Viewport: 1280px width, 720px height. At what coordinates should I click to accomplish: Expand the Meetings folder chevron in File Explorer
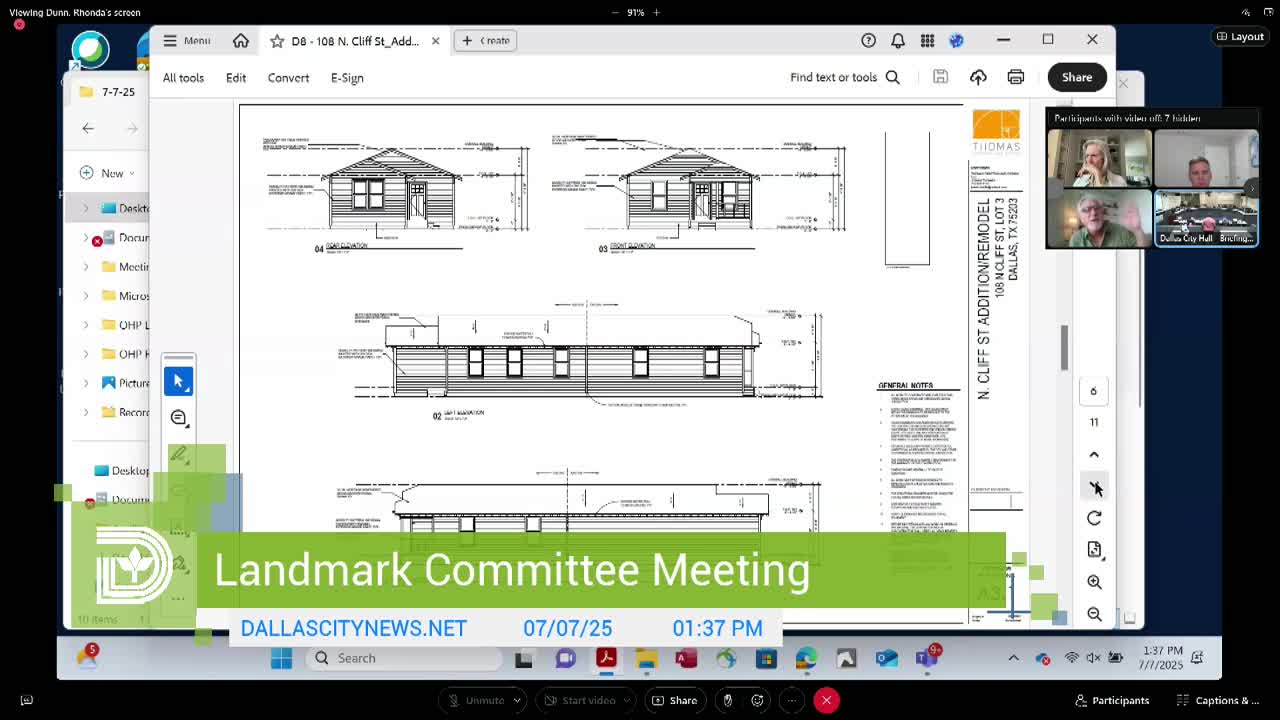tap(85, 267)
